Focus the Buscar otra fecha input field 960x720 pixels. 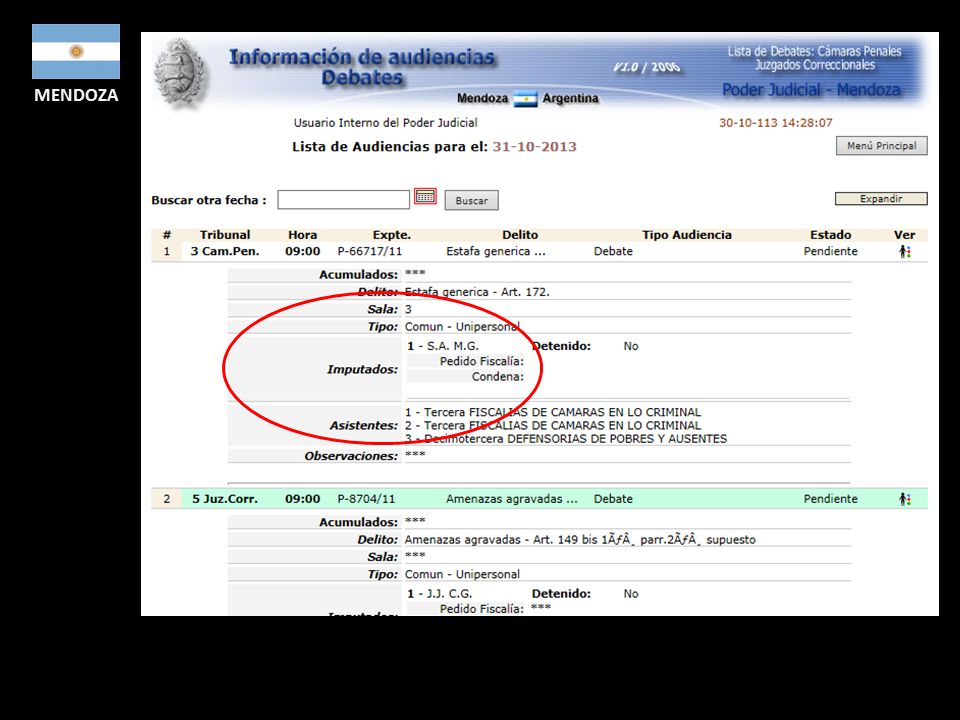[x=343, y=200]
